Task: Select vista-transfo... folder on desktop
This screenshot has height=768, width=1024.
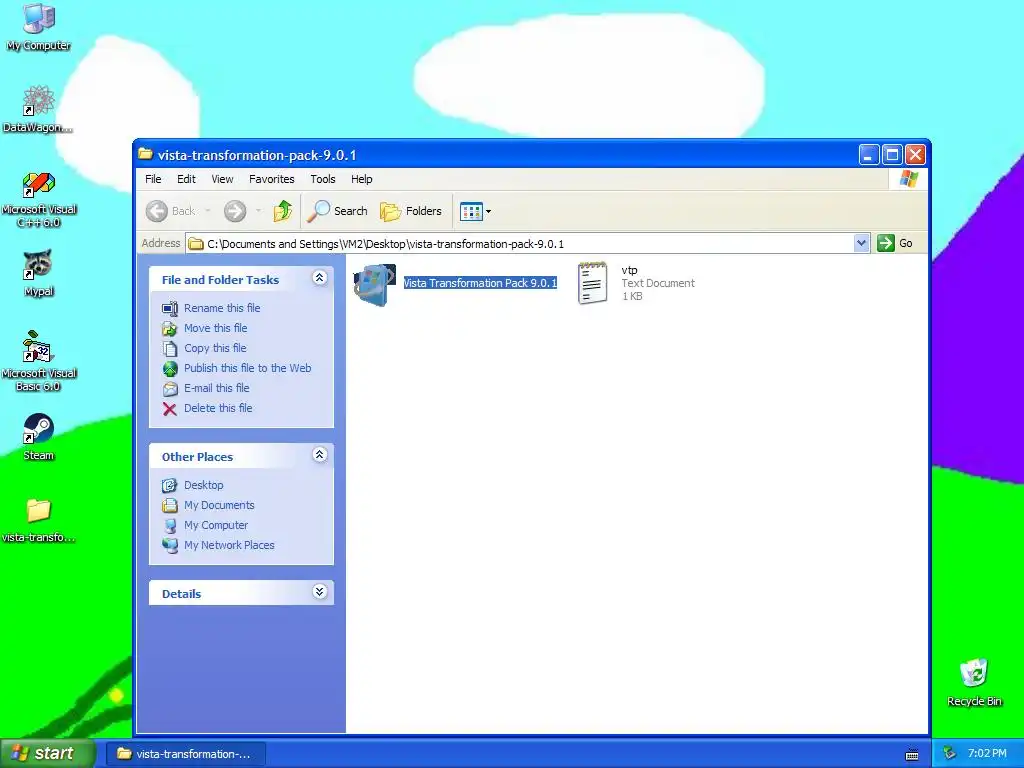Action: pyautogui.click(x=39, y=510)
